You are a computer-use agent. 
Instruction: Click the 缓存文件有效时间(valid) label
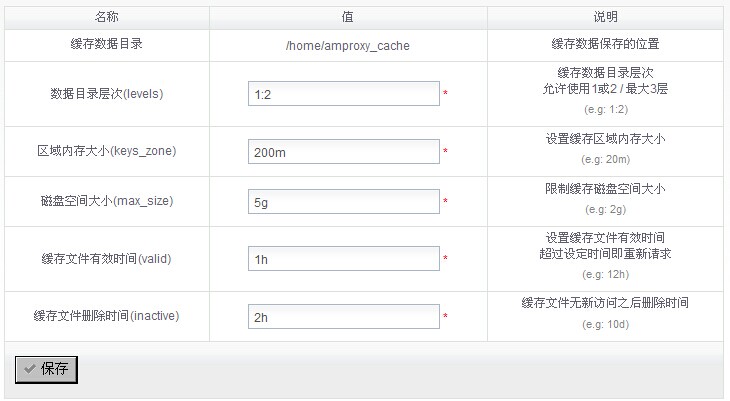[106, 259]
